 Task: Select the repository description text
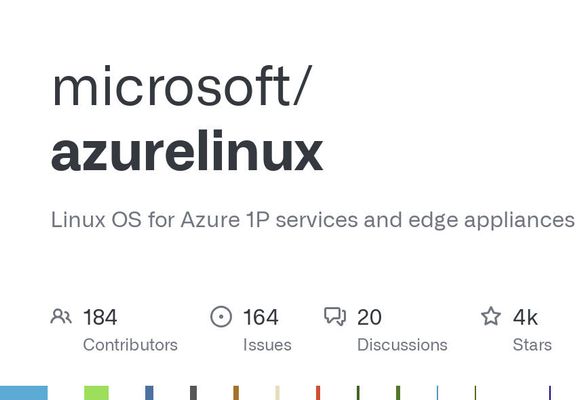(x=313, y=220)
